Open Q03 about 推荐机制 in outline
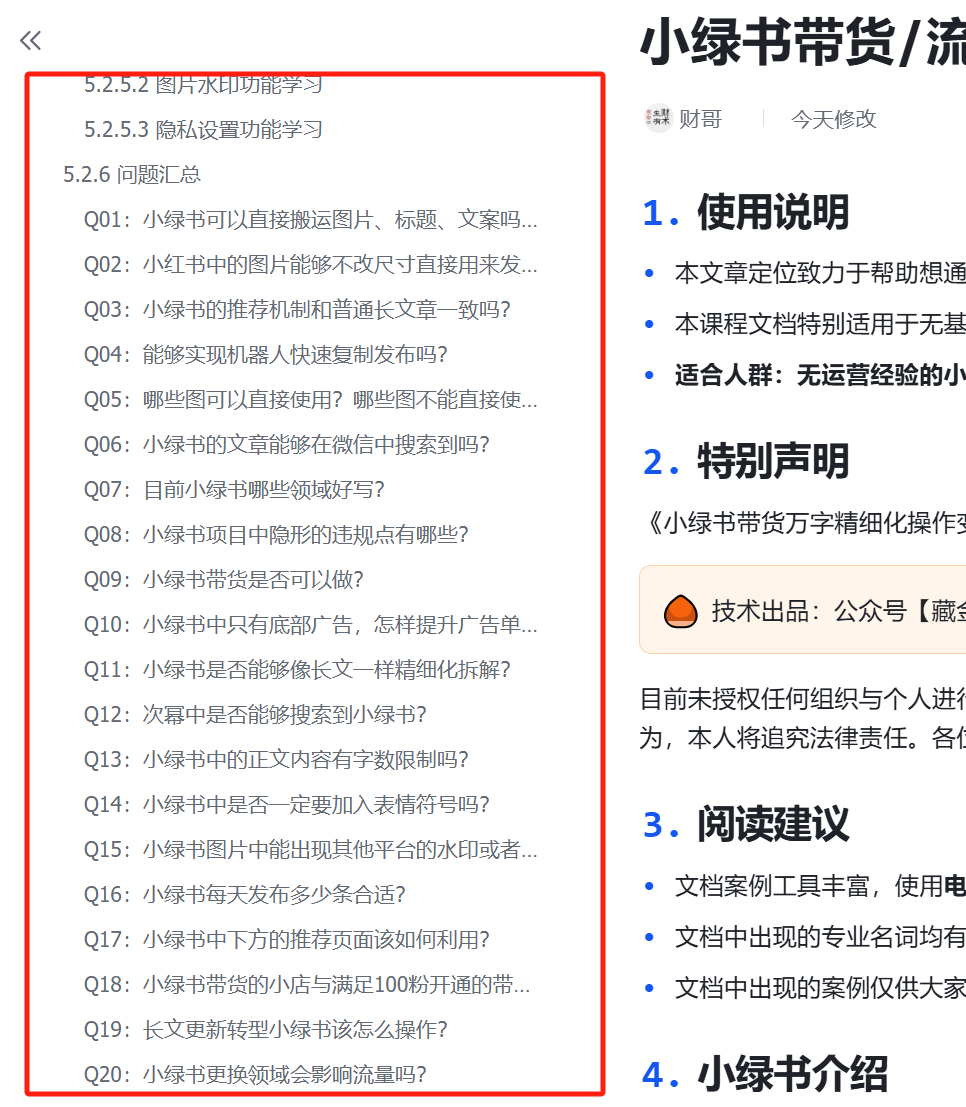This screenshot has width=966, height=1107. [x=297, y=310]
